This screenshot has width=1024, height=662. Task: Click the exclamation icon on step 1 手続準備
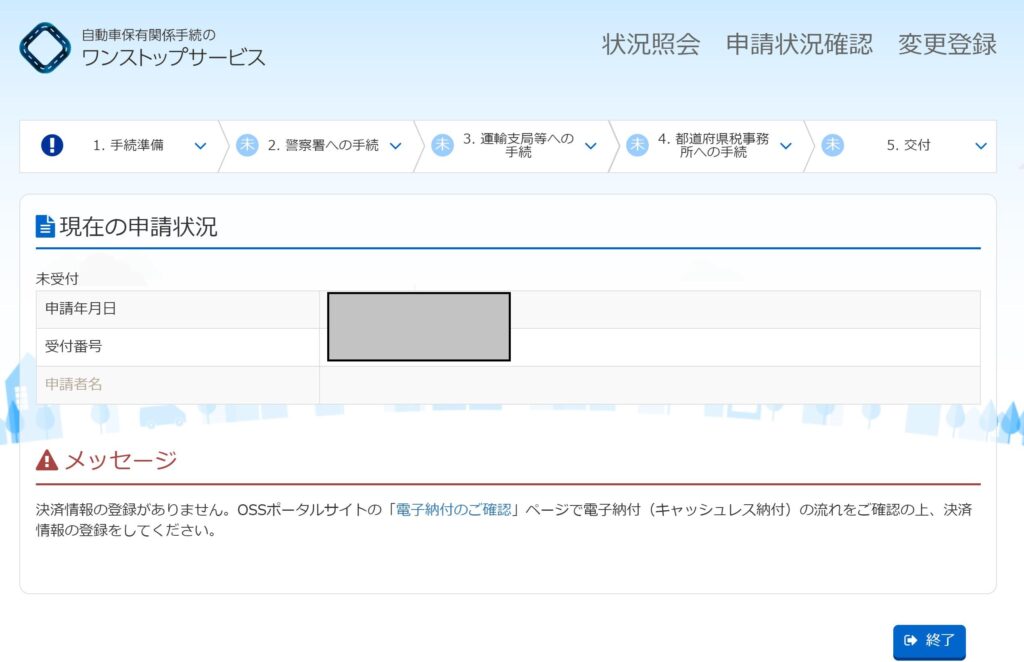coord(51,145)
